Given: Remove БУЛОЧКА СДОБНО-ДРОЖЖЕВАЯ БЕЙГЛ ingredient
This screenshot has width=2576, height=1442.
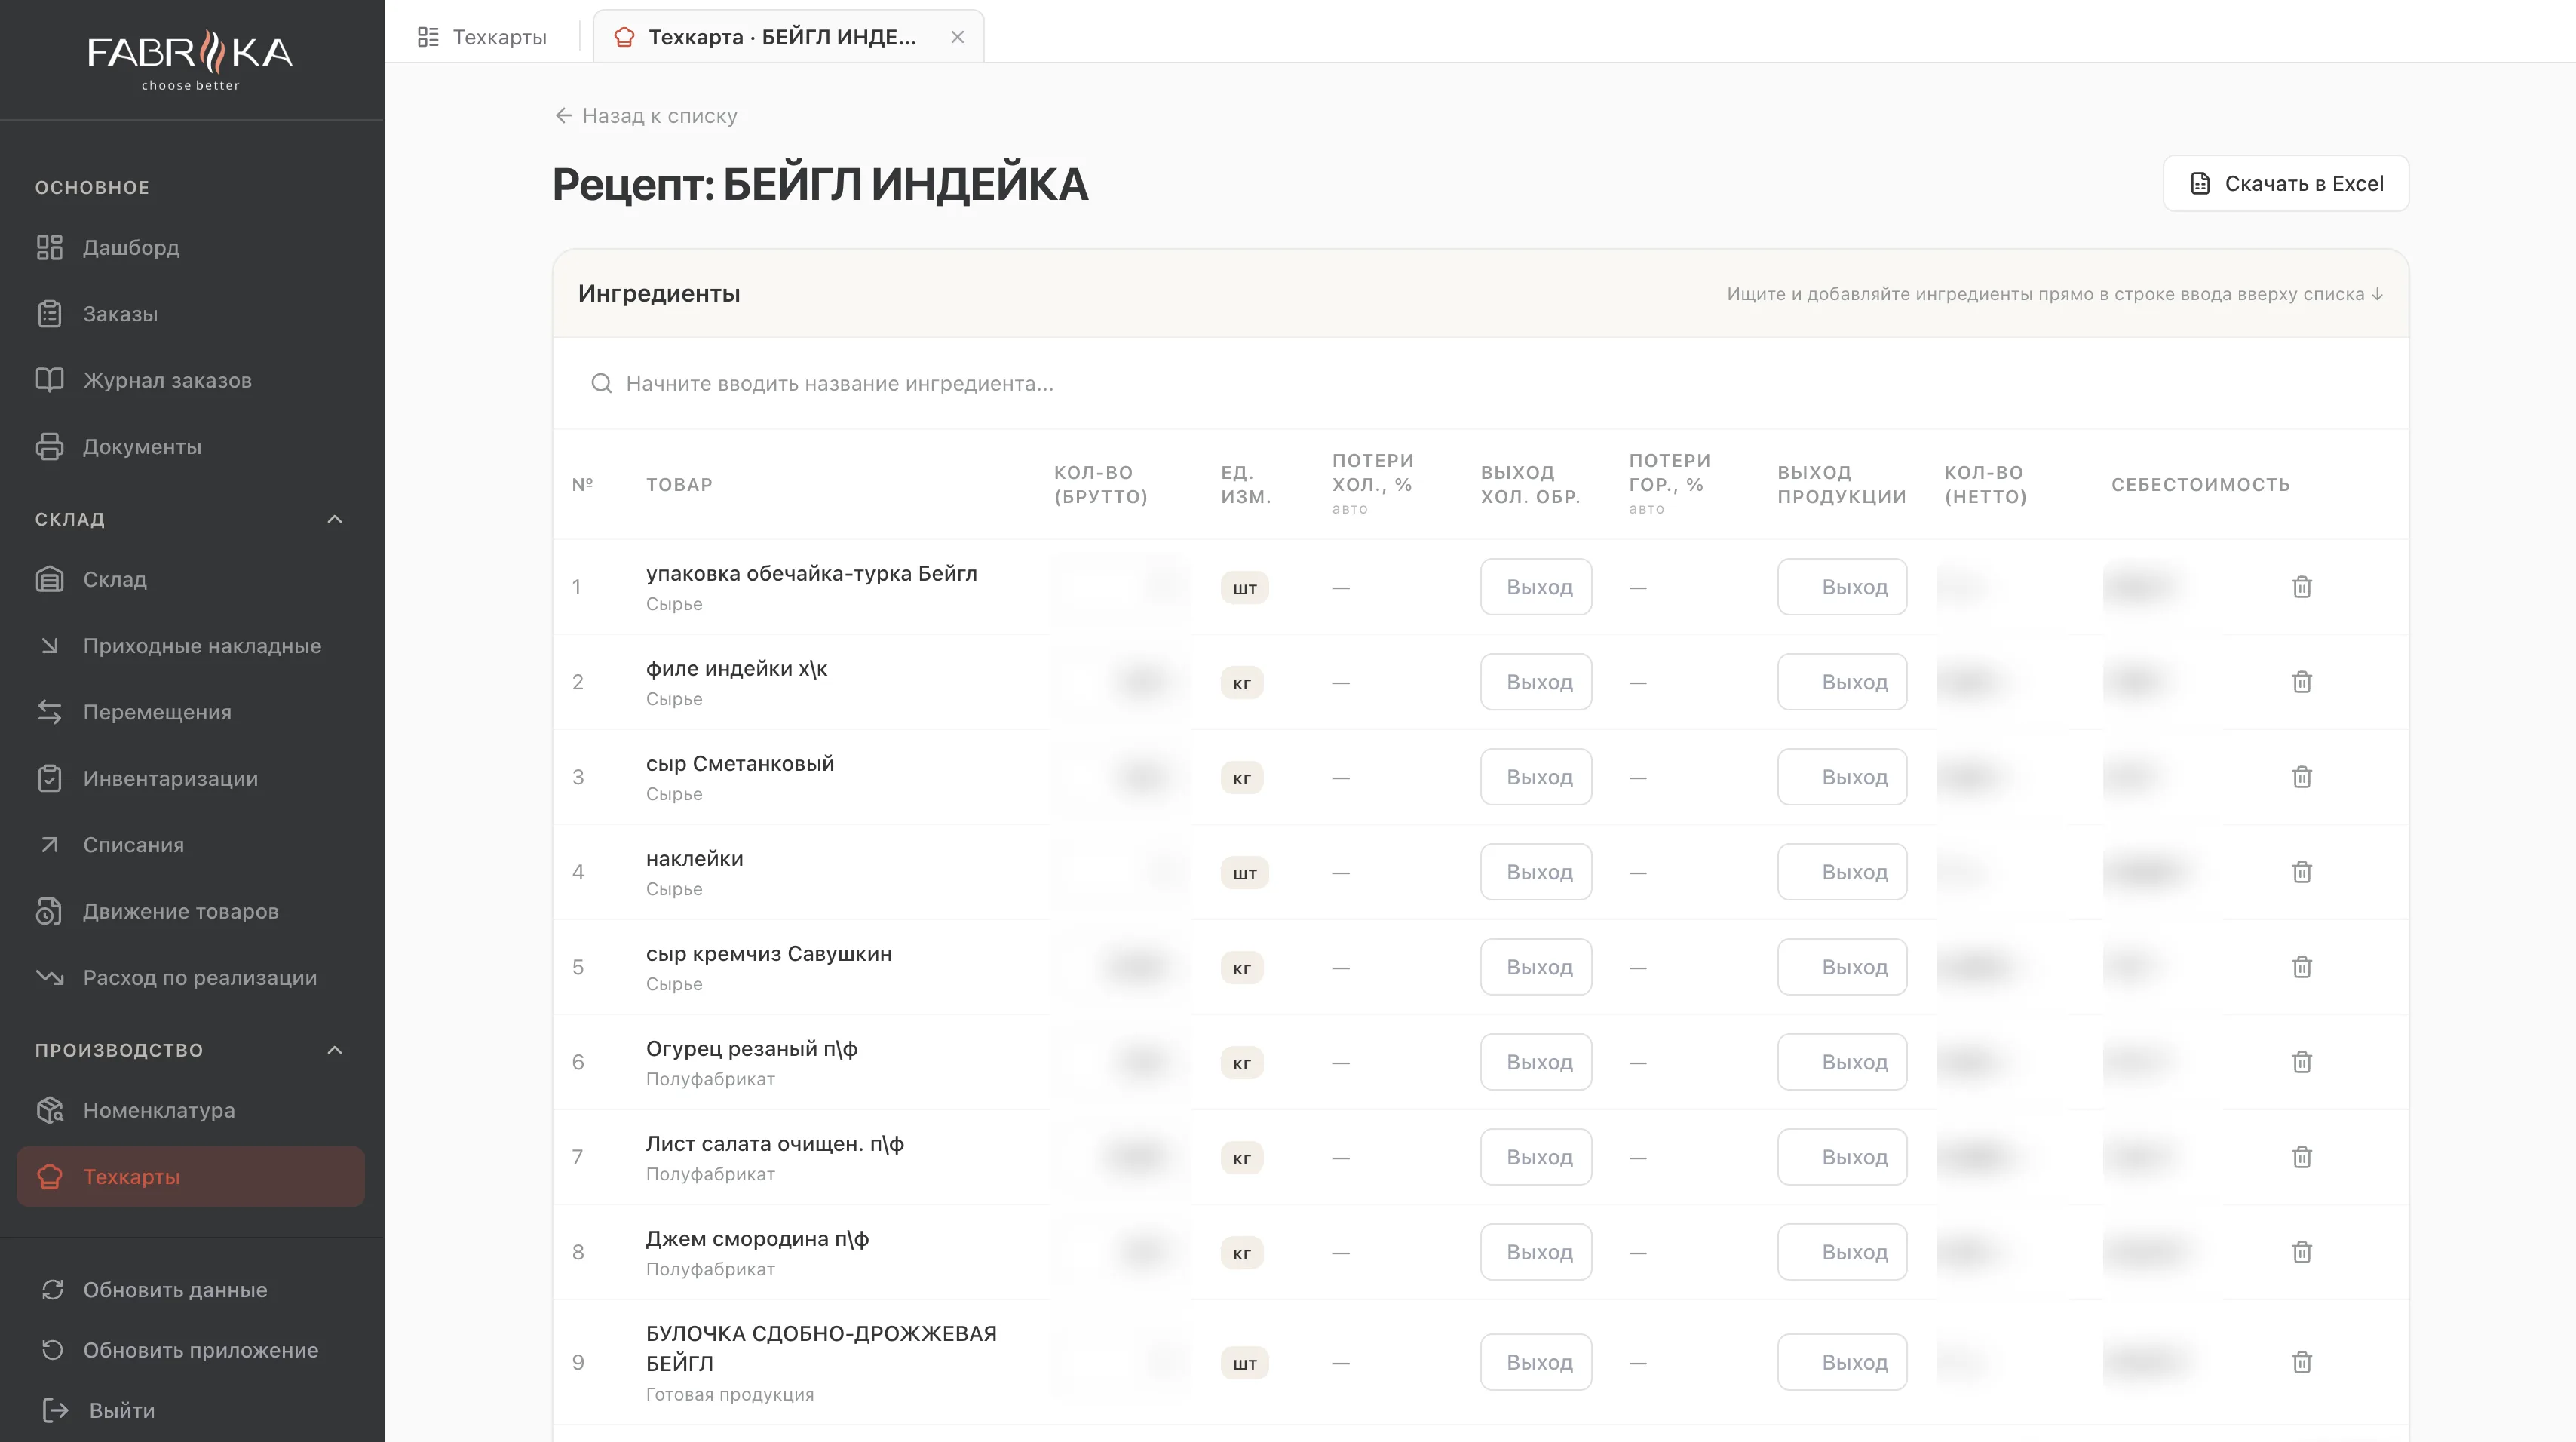Looking at the screenshot, I should pyautogui.click(x=2301, y=1362).
